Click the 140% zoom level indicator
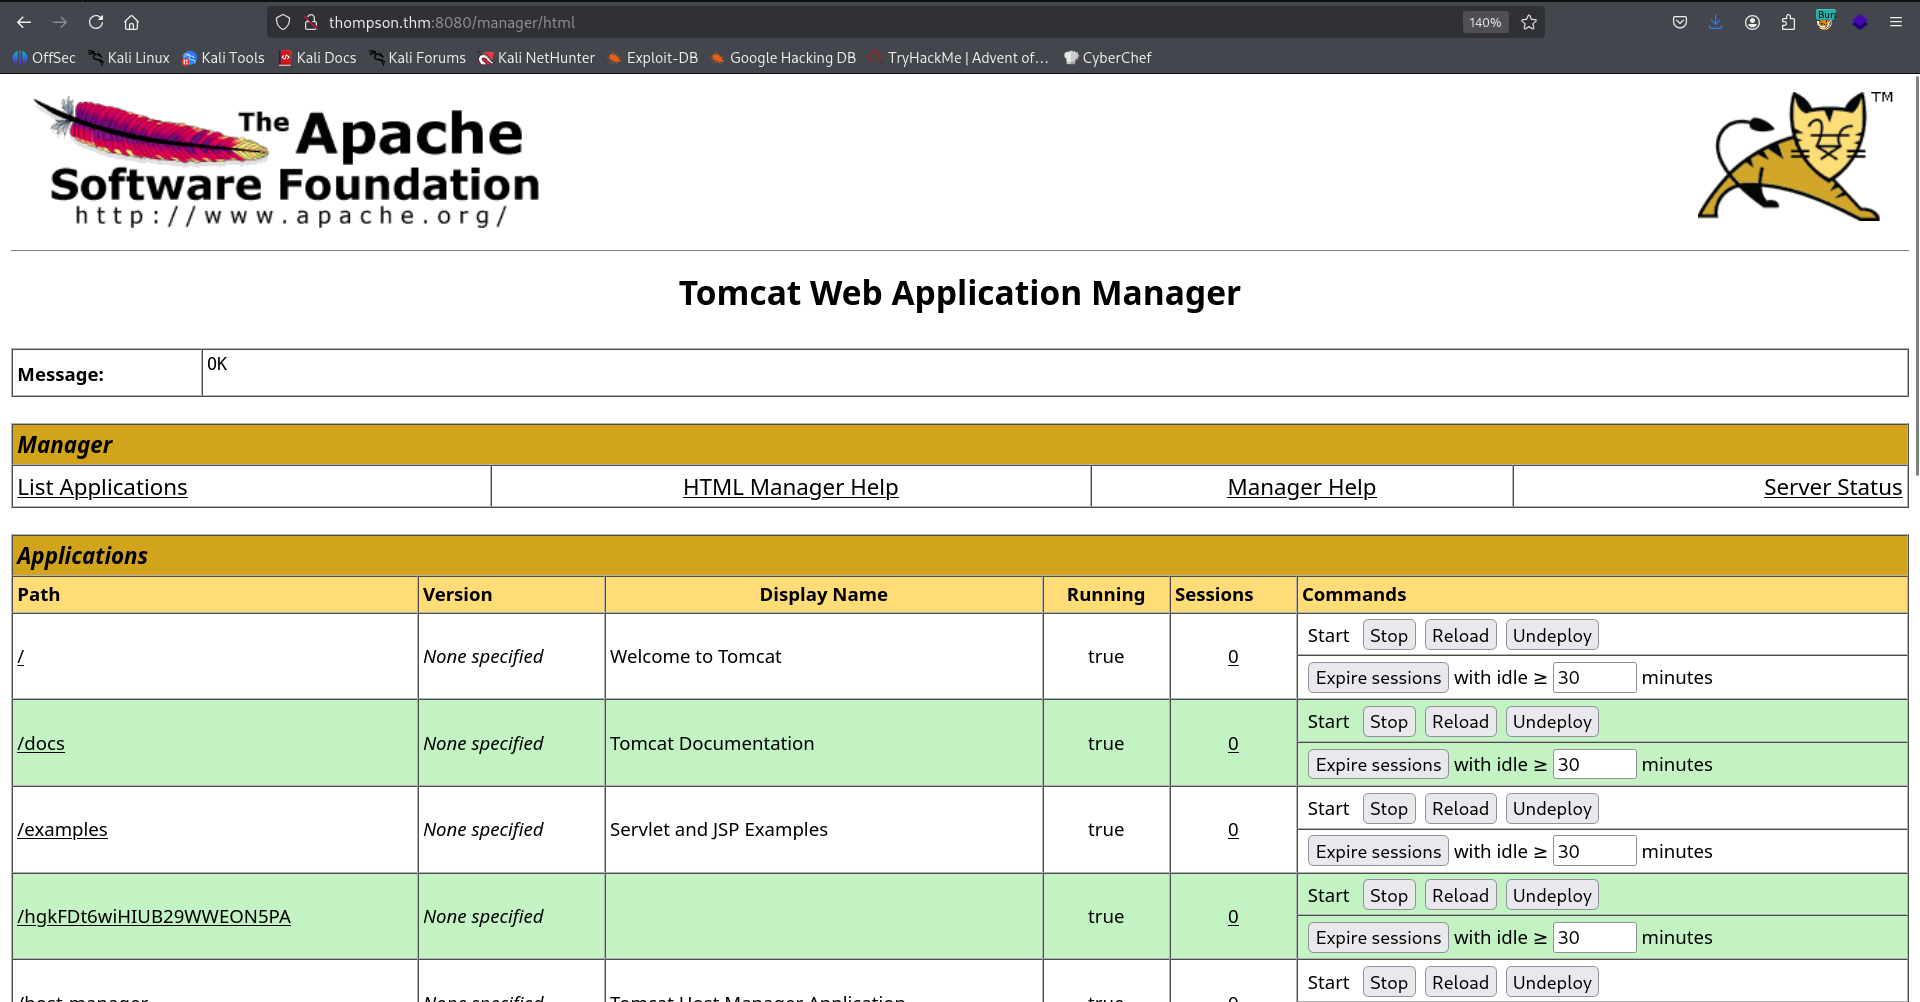Image resolution: width=1920 pixels, height=1002 pixels. click(x=1485, y=22)
